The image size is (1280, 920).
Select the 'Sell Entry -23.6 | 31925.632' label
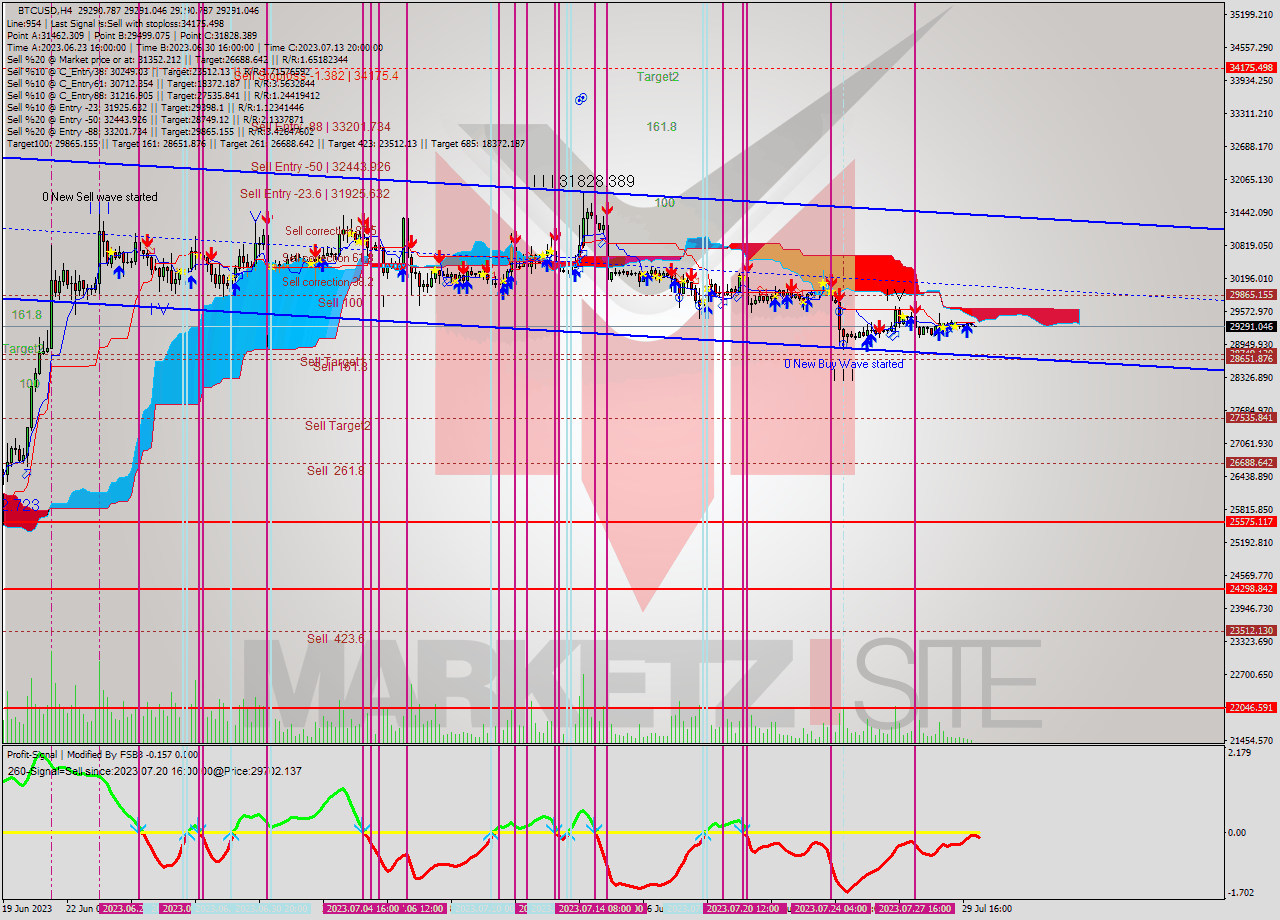coord(315,194)
